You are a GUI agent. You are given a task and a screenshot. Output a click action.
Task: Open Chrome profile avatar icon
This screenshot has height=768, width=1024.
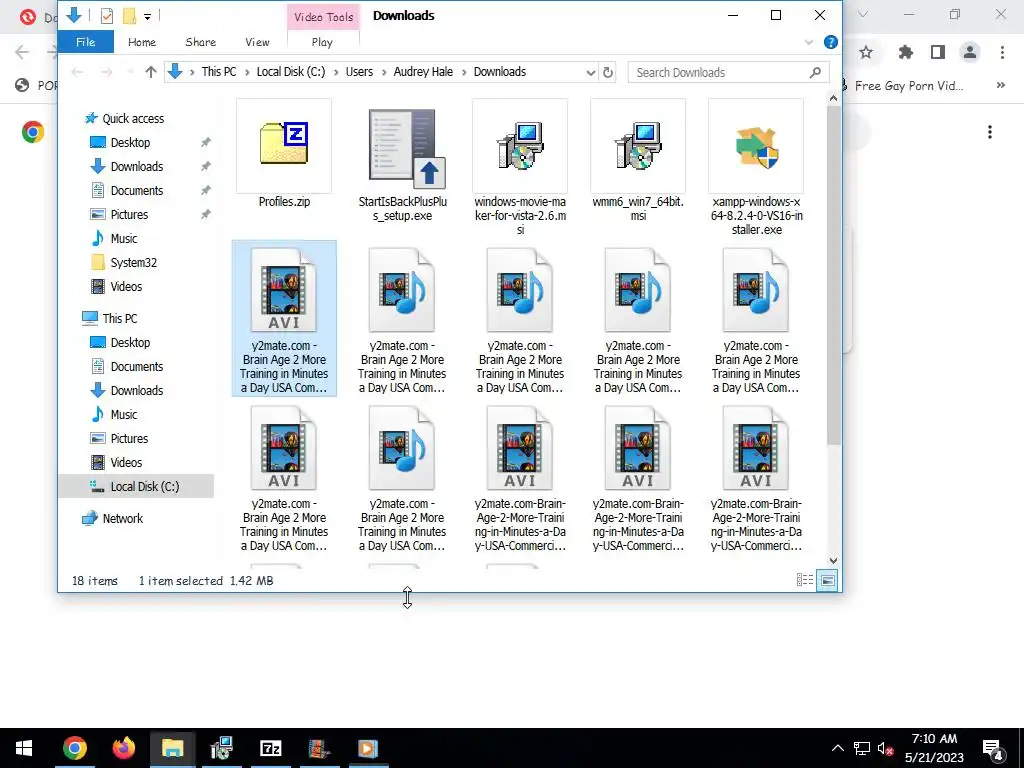970,52
